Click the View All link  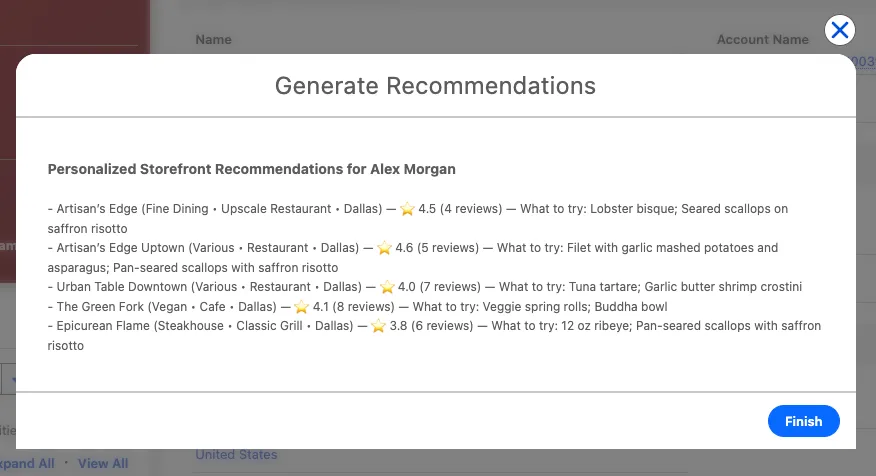coord(103,464)
